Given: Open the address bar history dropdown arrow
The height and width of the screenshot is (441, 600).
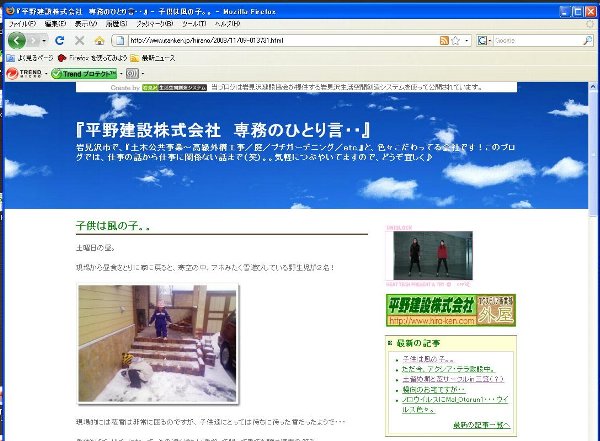Looking at the screenshot, I should point(465,40).
